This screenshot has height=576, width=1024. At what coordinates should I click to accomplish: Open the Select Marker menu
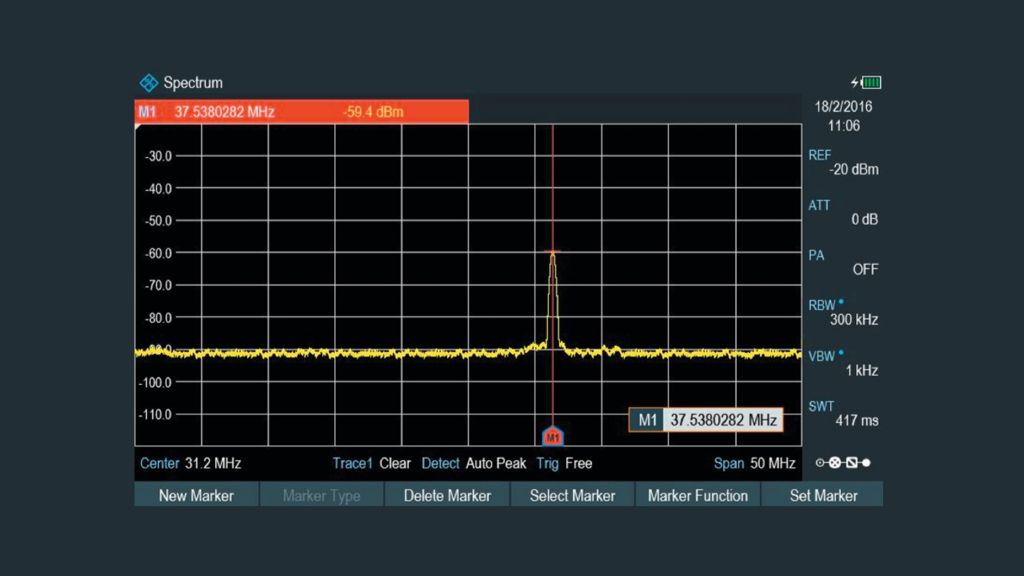point(572,495)
